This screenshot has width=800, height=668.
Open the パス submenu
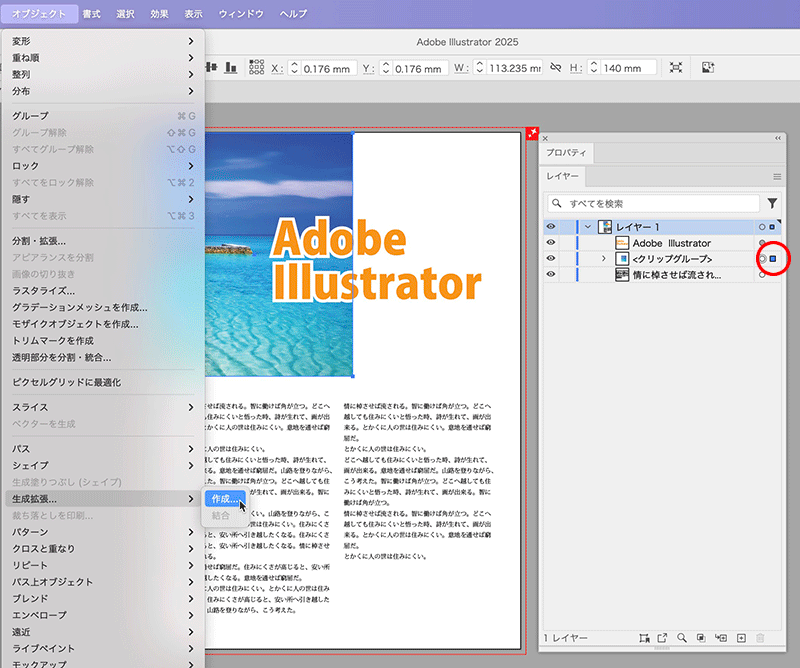[x=103, y=449]
